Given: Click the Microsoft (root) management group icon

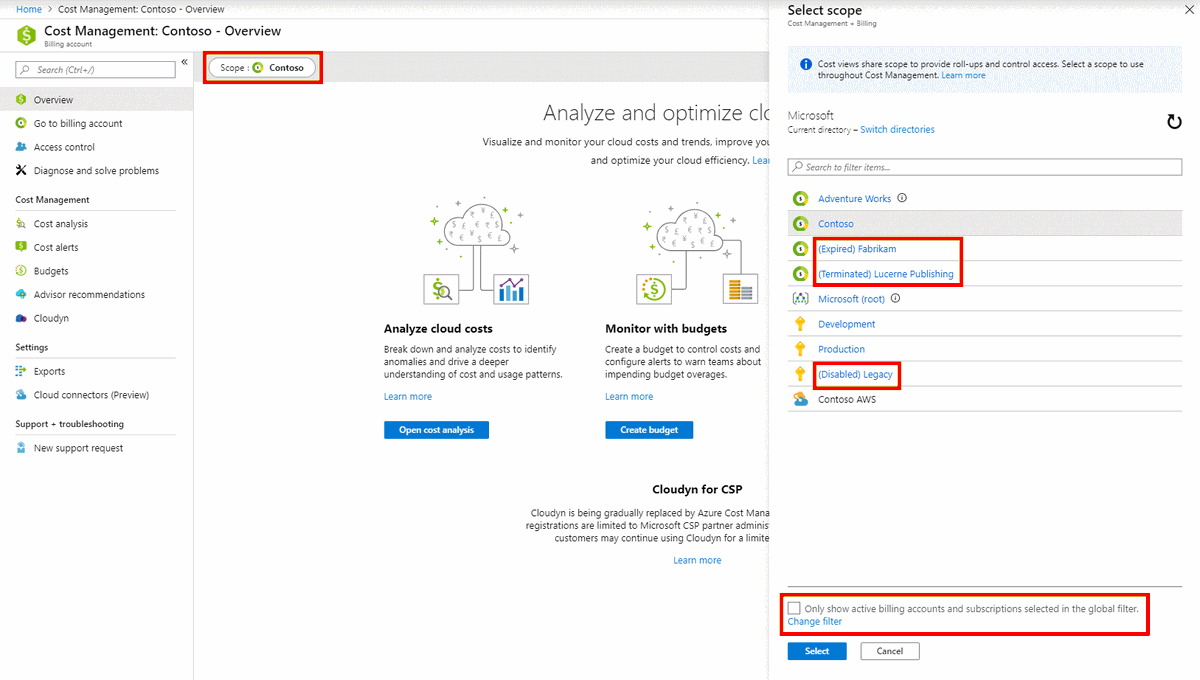Looking at the screenshot, I should [x=800, y=299].
